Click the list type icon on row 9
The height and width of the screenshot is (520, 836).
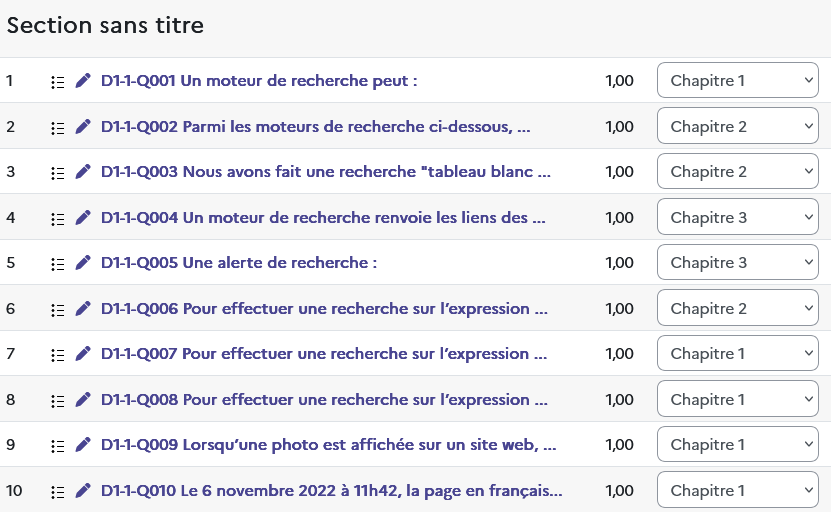coord(58,446)
